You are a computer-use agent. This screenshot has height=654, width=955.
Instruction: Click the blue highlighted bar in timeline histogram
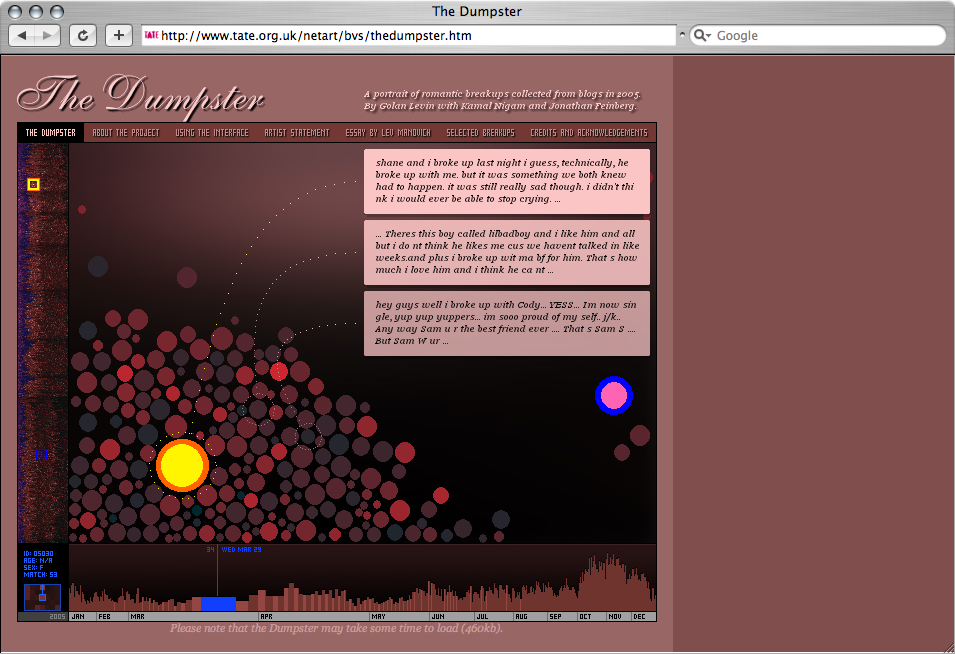coord(218,604)
